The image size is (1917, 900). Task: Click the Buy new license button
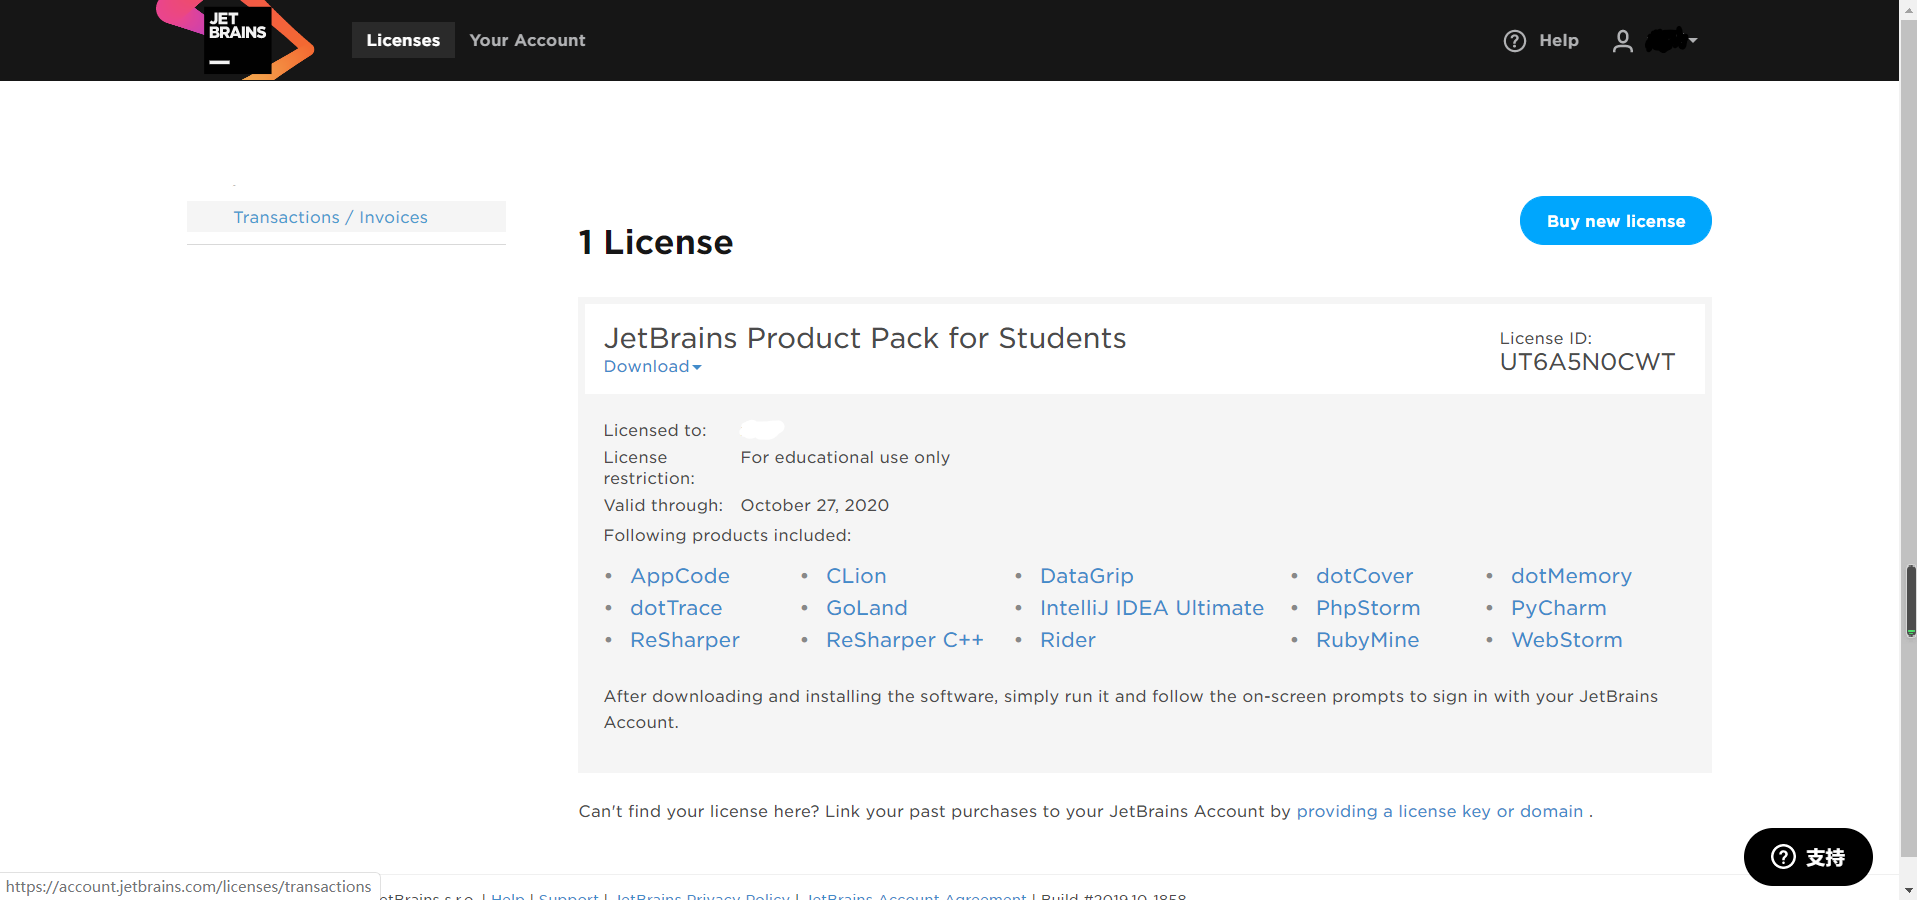[x=1614, y=220]
